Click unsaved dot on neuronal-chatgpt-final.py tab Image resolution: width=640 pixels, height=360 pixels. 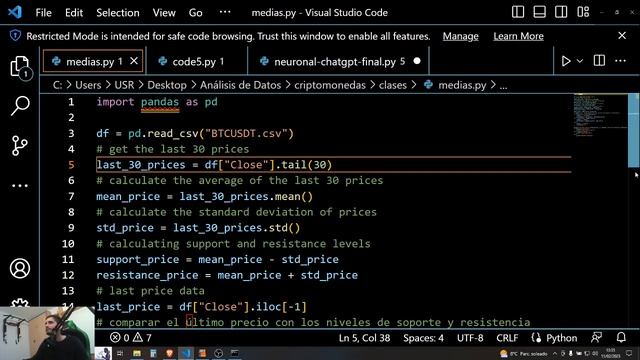pyautogui.click(x=417, y=61)
